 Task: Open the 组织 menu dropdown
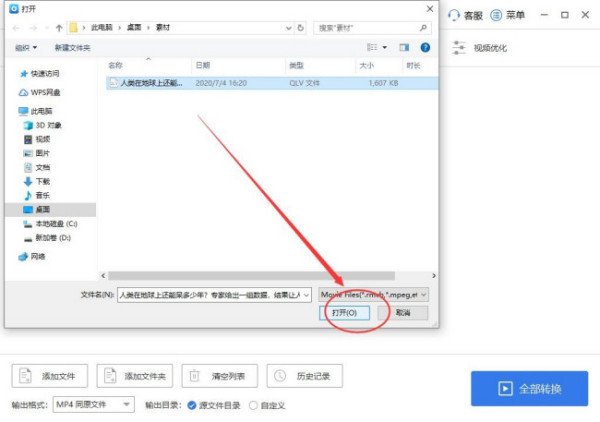pyautogui.click(x=26, y=47)
